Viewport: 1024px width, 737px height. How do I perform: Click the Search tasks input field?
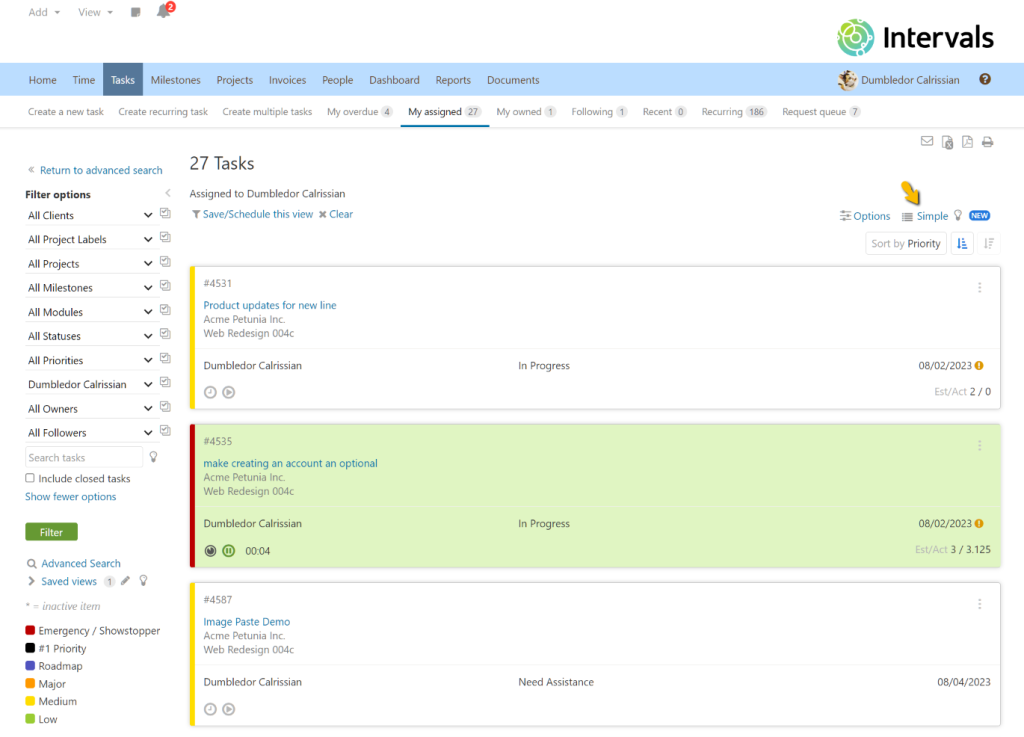pyautogui.click(x=84, y=458)
